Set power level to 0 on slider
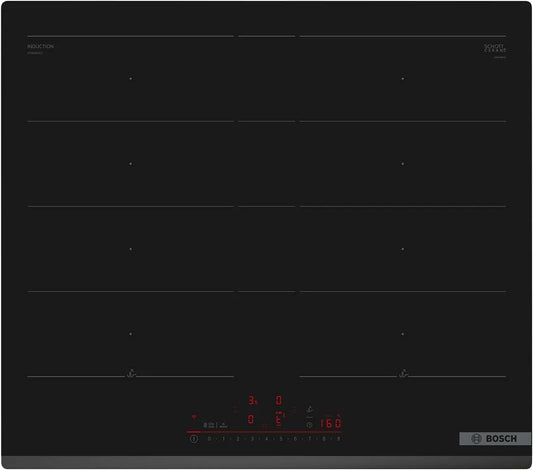533x470 pixels. (209, 439)
